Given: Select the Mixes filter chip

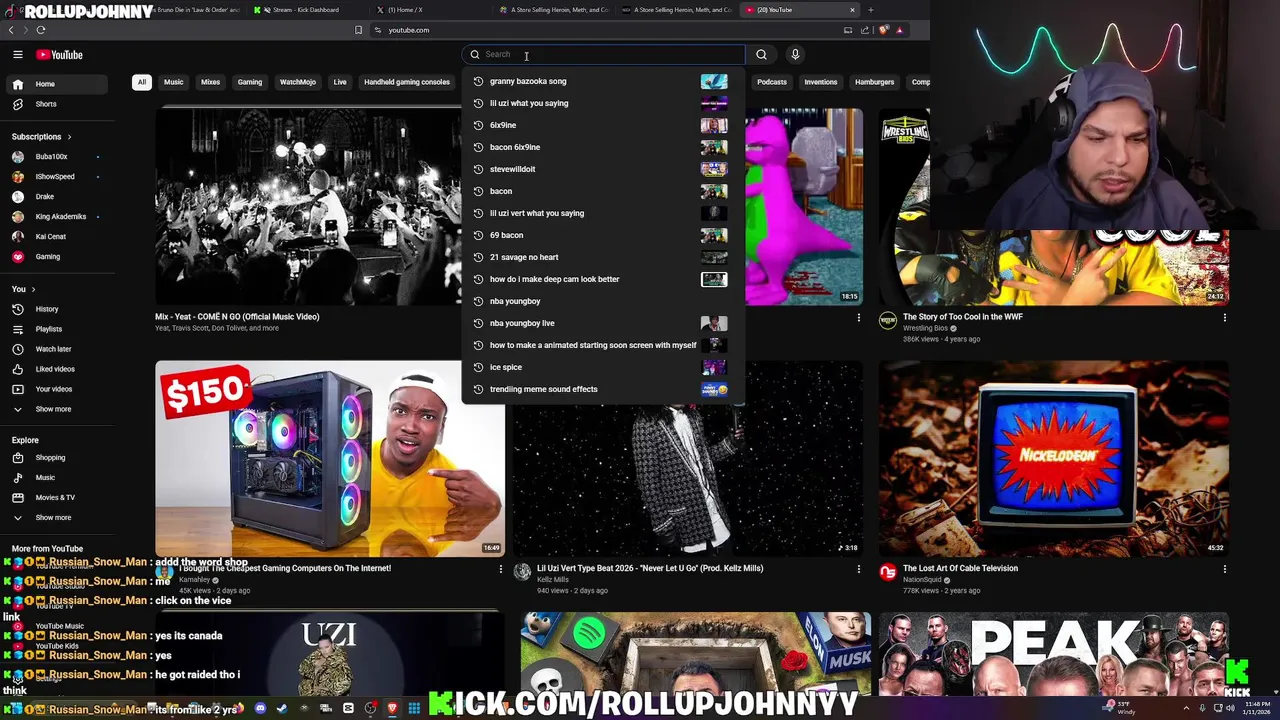Looking at the screenshot, I should point(210,82).
